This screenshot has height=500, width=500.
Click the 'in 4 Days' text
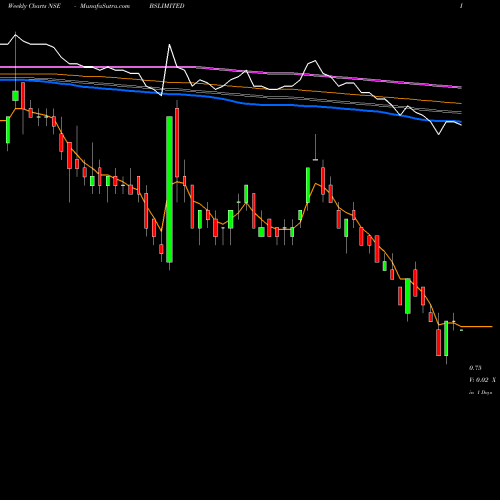click(x=481, y=393)
